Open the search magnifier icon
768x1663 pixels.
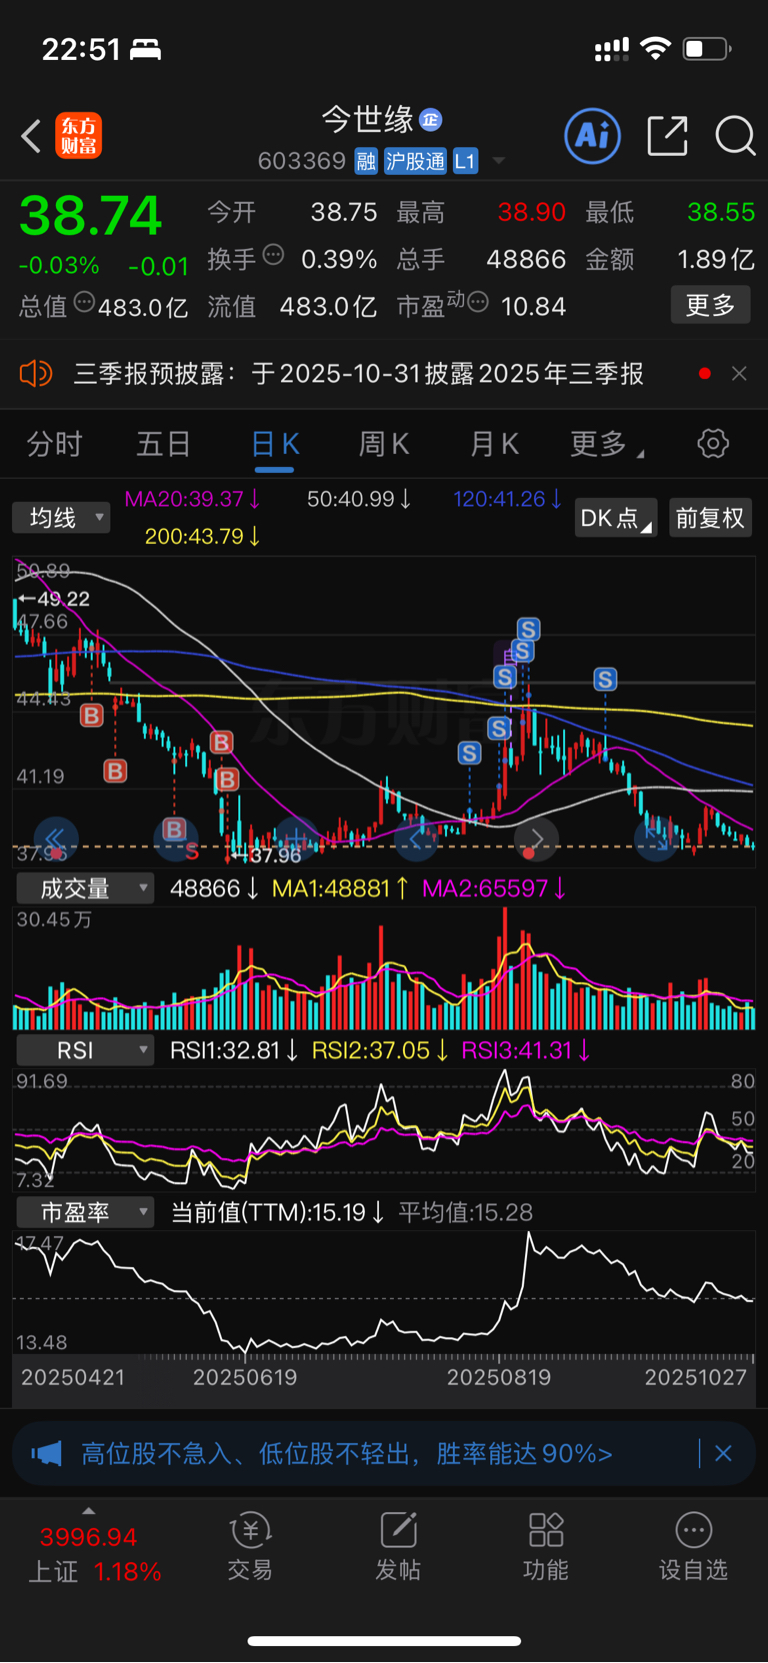click(x=735, y=136)
